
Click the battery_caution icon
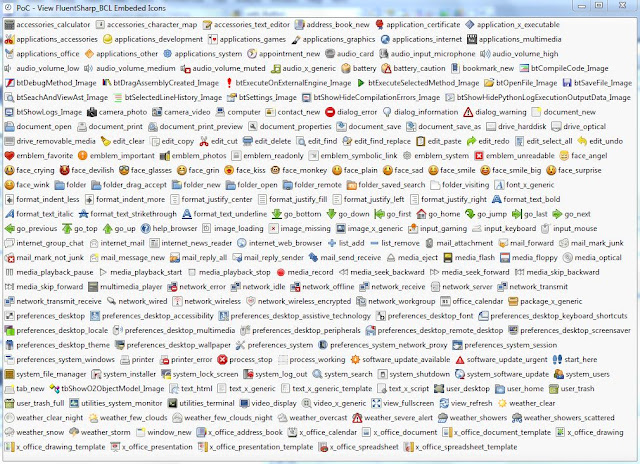click(386, 69)
